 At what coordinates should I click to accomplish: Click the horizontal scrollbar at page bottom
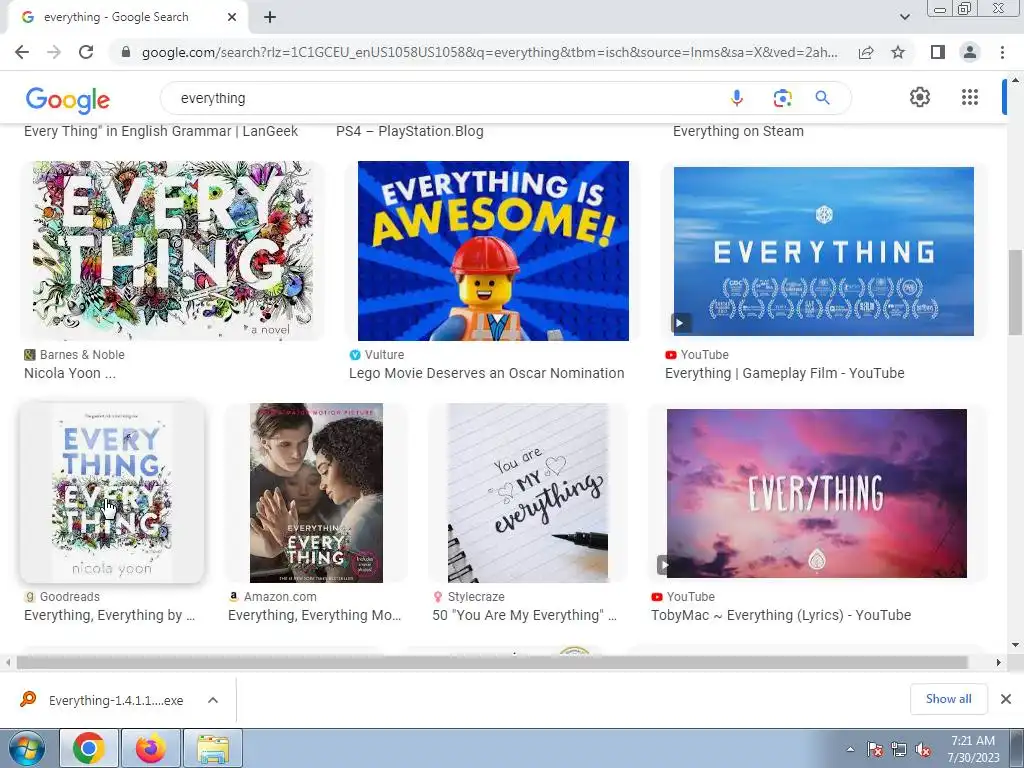pyautogui.click(x=492, y=662)
